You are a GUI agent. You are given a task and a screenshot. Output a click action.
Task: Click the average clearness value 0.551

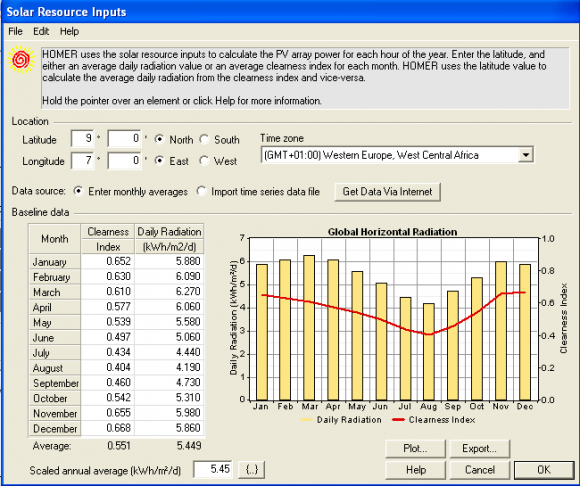tap(119, 446)
